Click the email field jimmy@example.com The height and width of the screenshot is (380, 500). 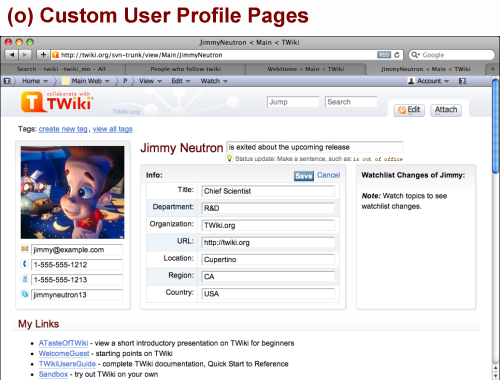tap(77, 250)
